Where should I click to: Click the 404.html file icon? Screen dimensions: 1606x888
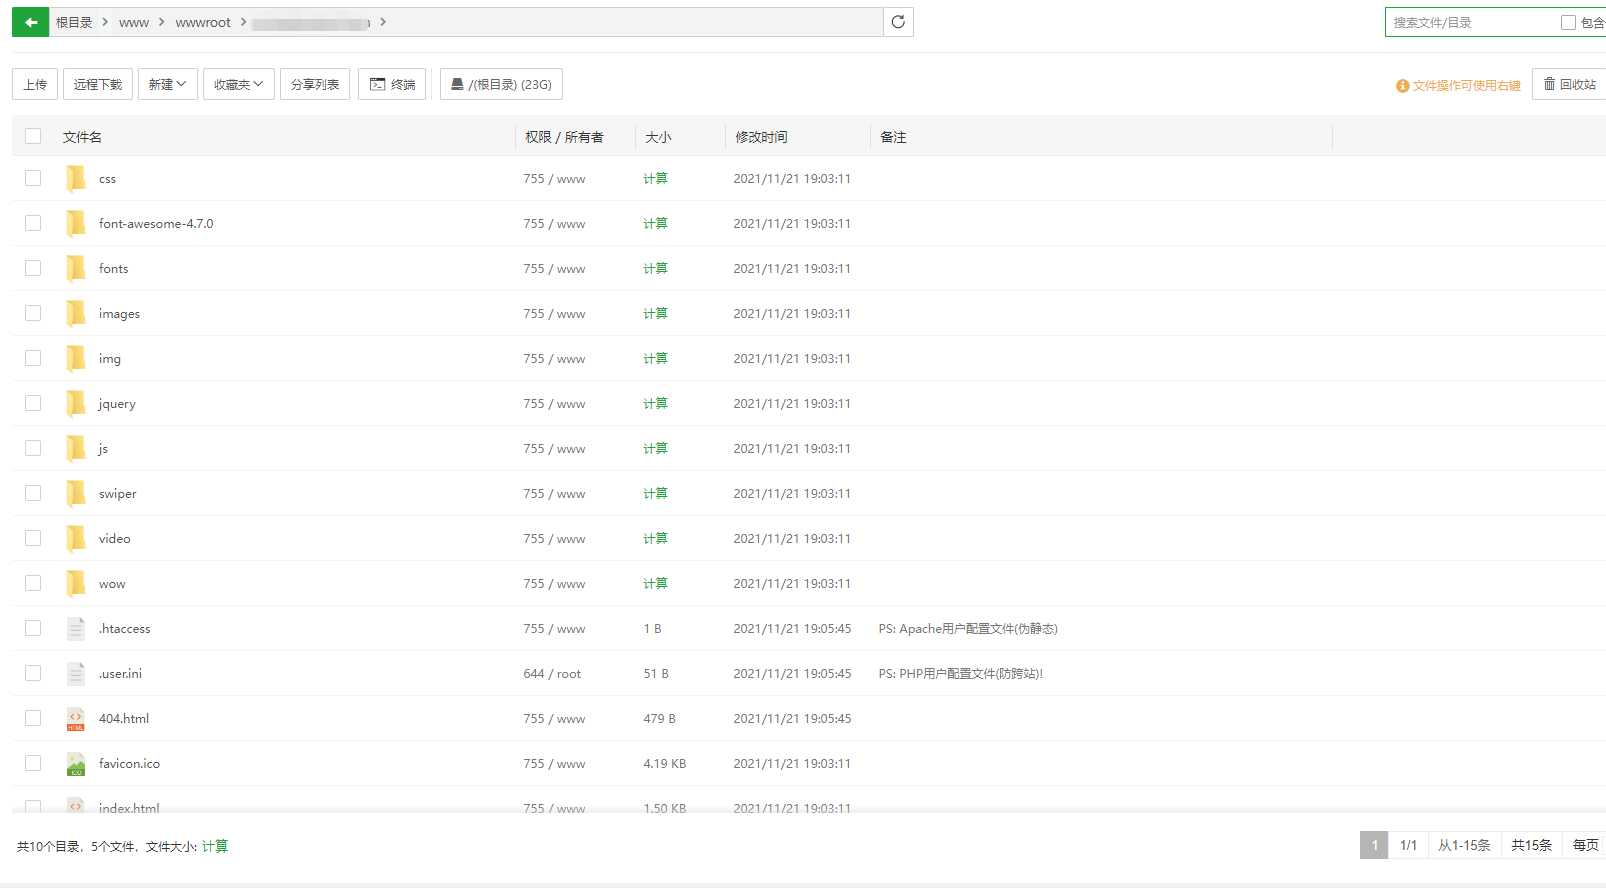[x=76, y=718]
